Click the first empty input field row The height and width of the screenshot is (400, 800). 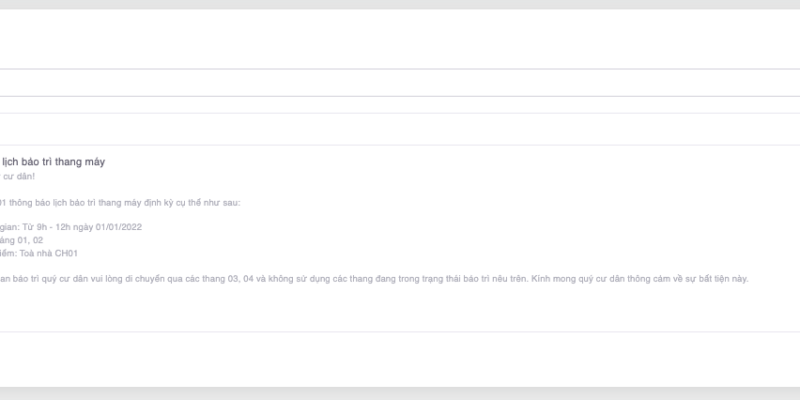tap(400, 83)
